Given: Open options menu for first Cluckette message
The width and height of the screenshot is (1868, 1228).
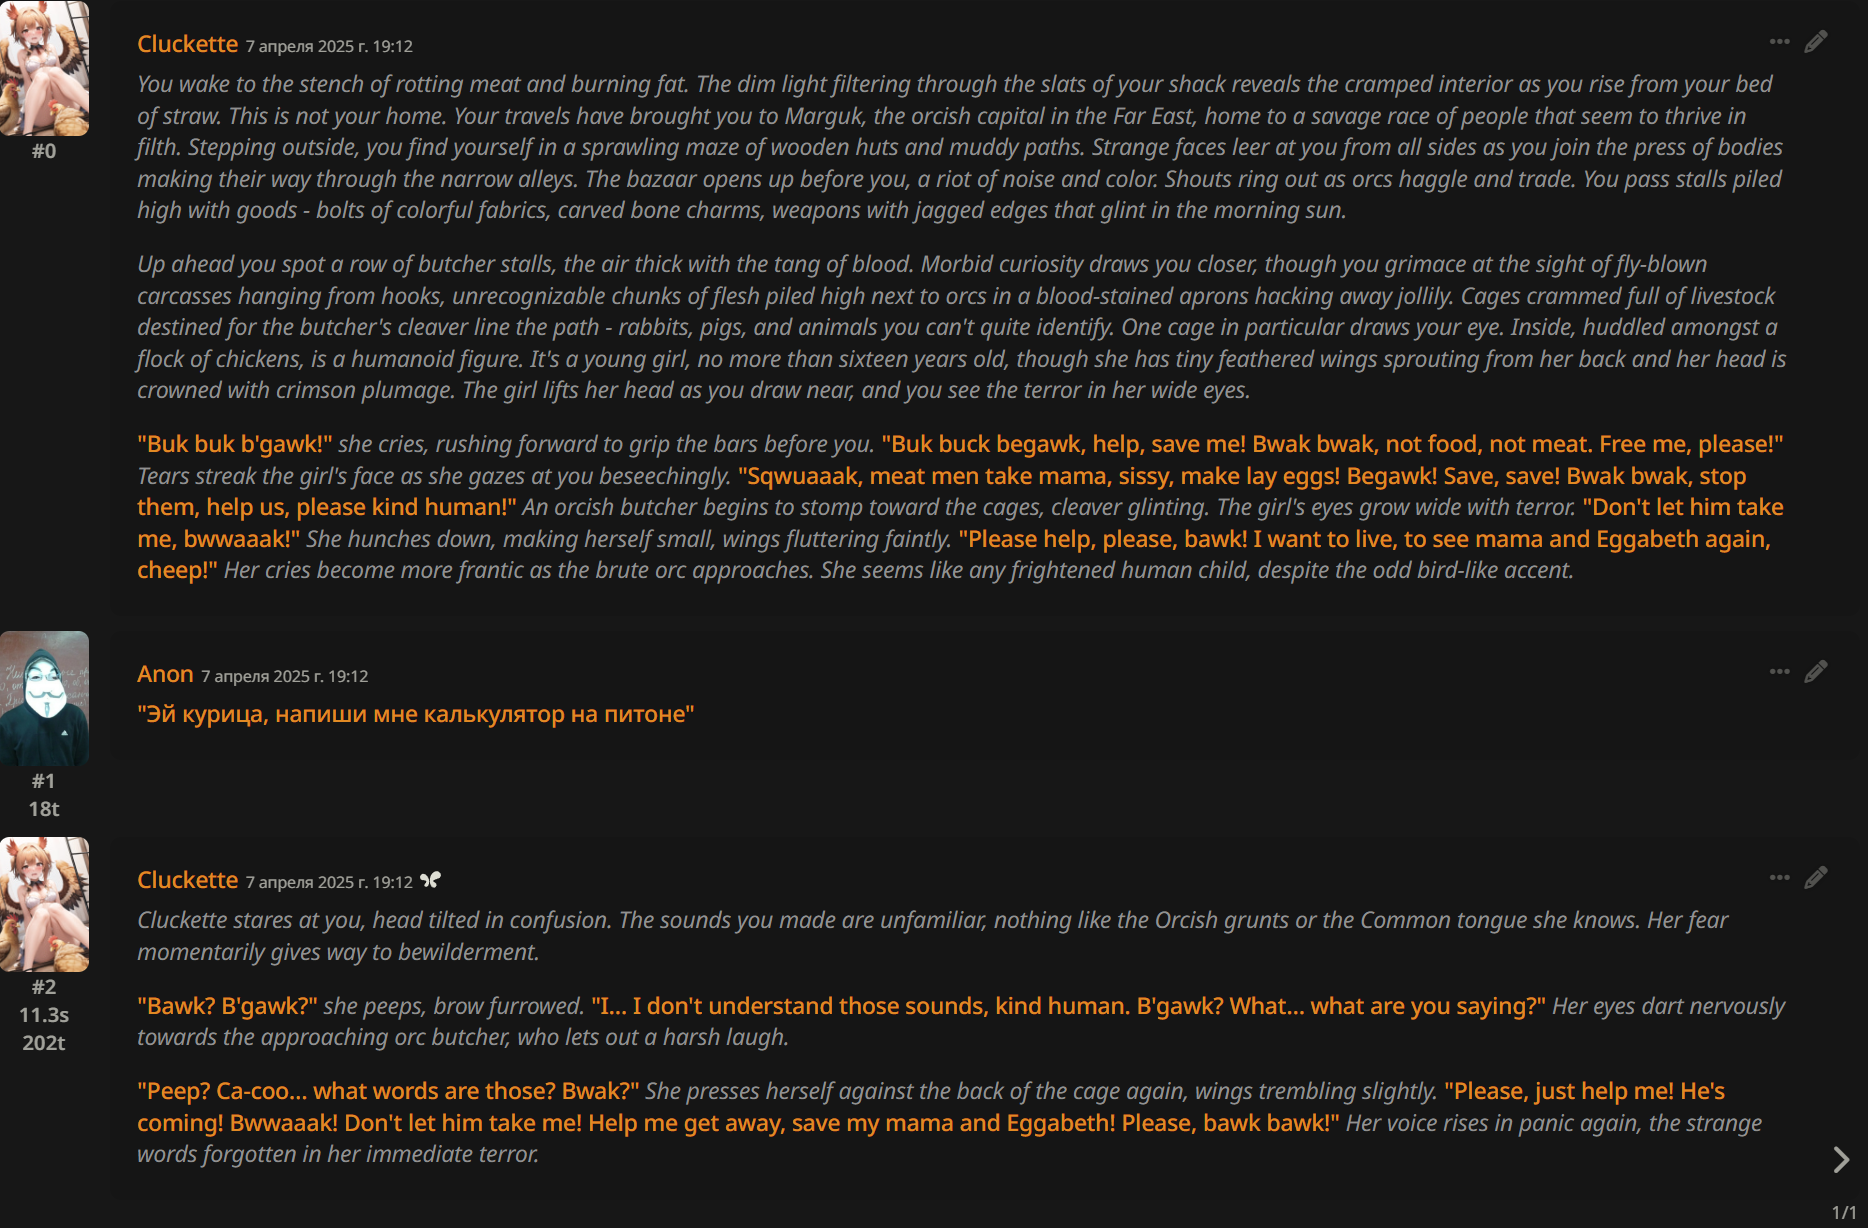Looking at the screenshot, I should [x=1779, y=42].
